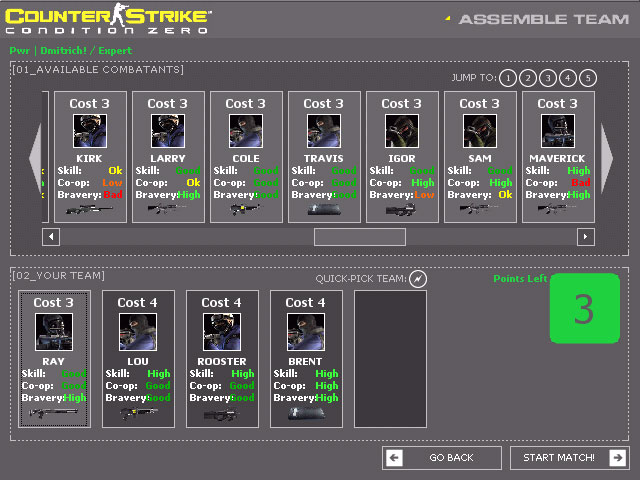Click "Cost 3" on LARRY's card
This screenshot has height=480, width=640.
[x=167, y=104]
